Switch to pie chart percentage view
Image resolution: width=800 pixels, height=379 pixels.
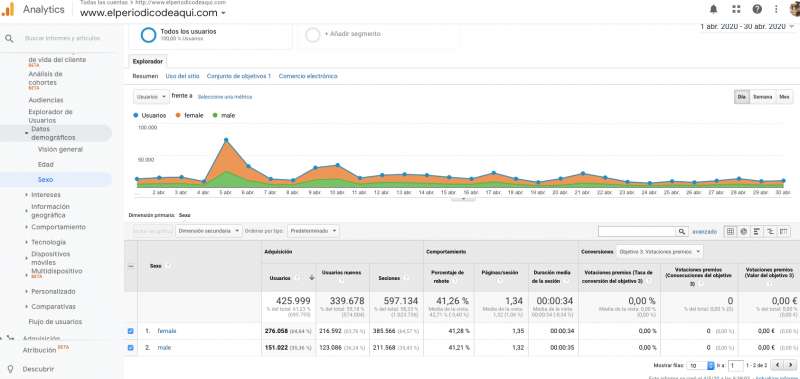click(744, 232)
